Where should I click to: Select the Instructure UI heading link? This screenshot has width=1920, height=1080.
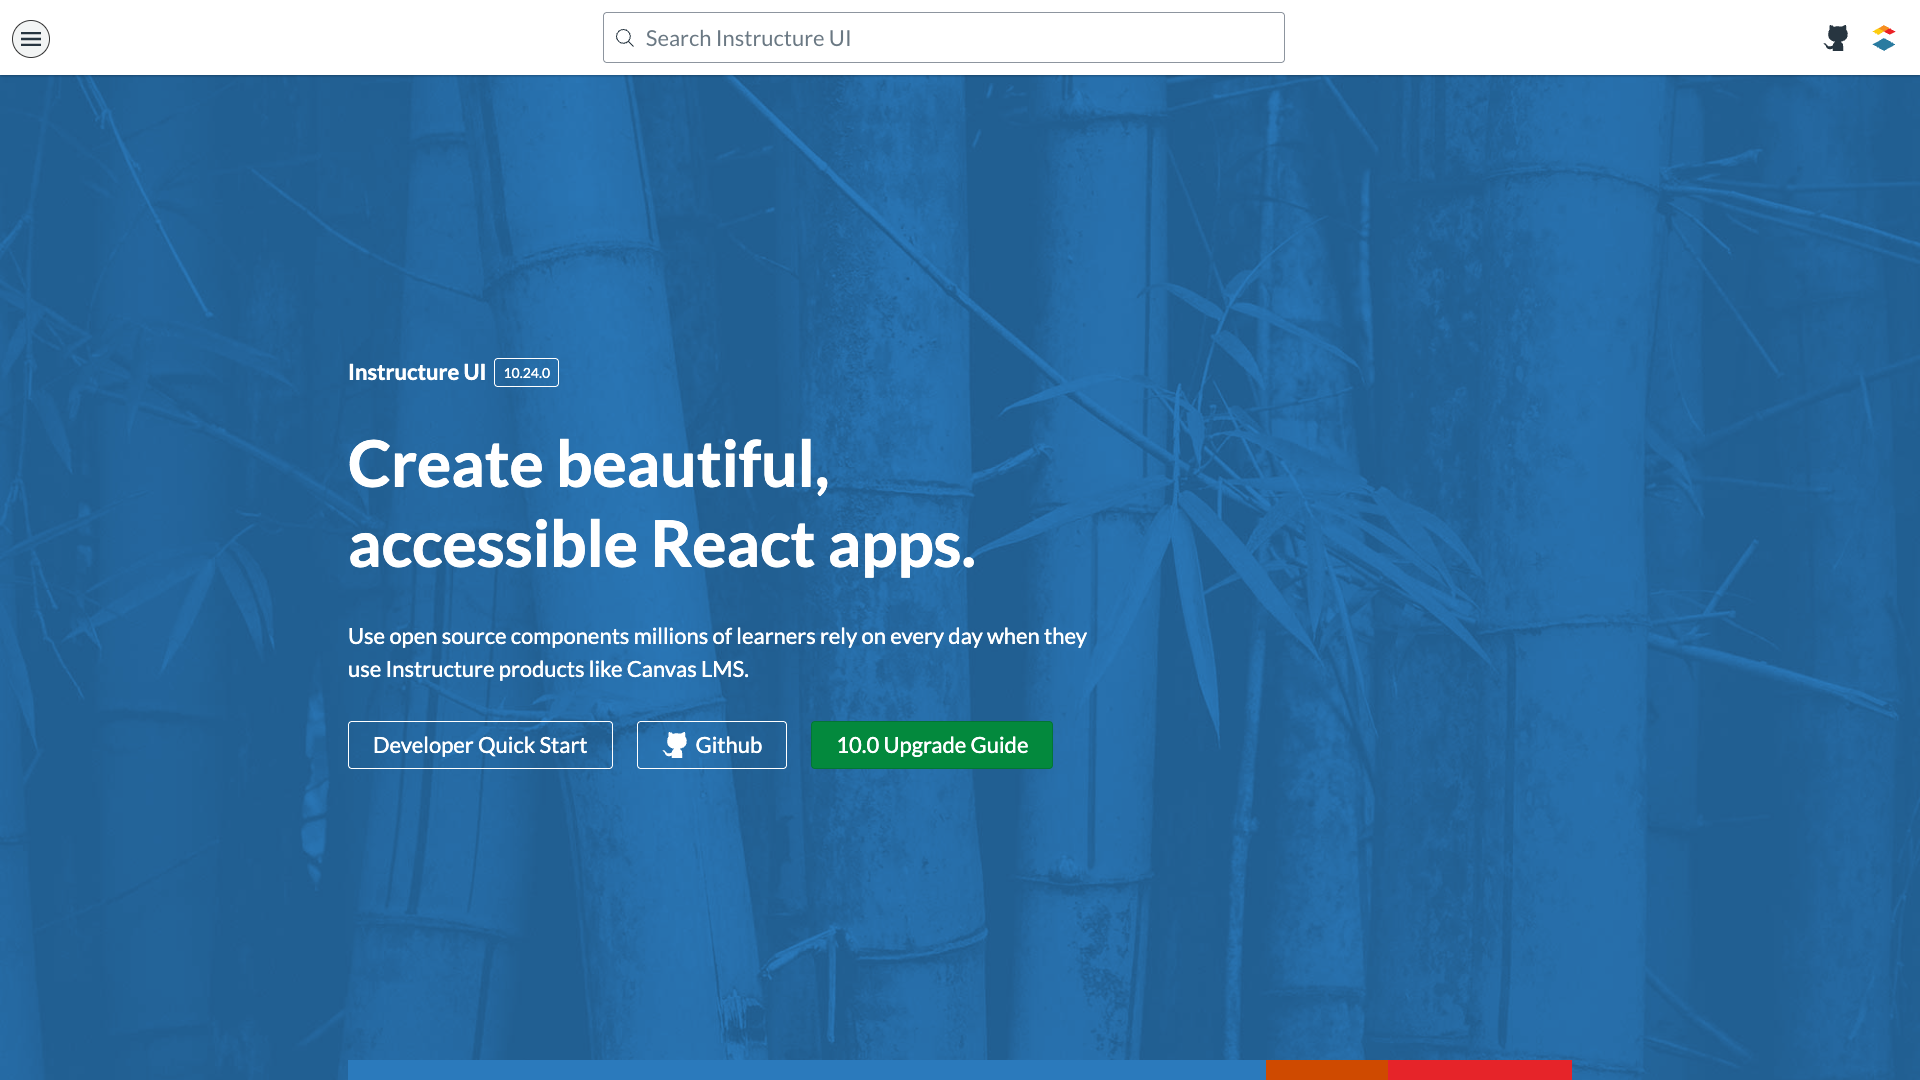417,371
